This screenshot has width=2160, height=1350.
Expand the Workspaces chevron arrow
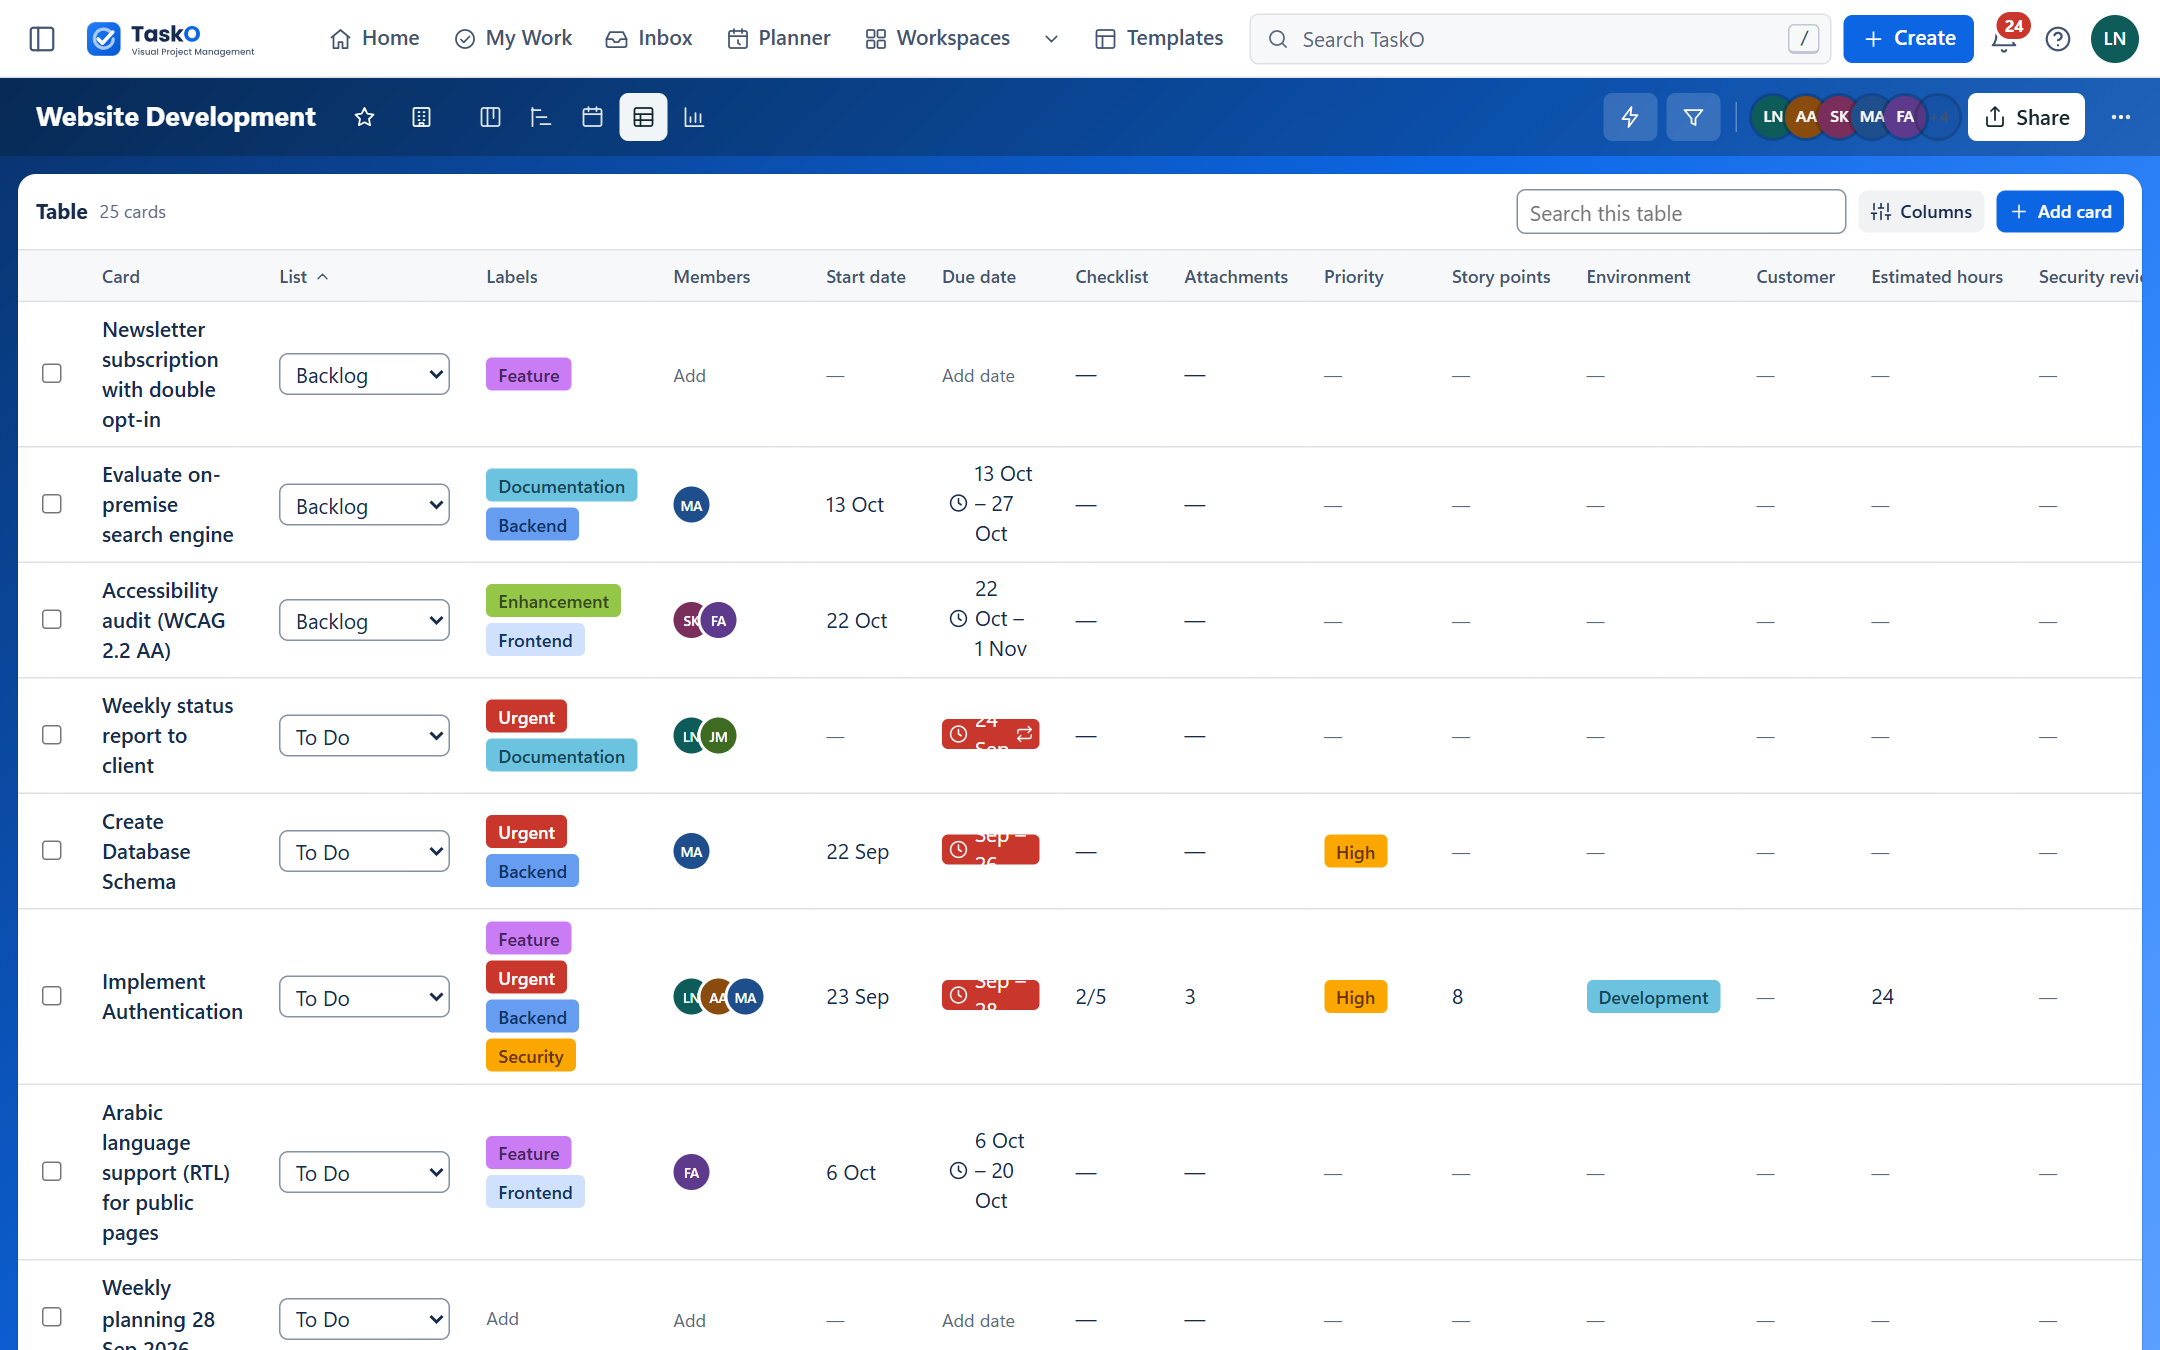(x=1051, y=39)
